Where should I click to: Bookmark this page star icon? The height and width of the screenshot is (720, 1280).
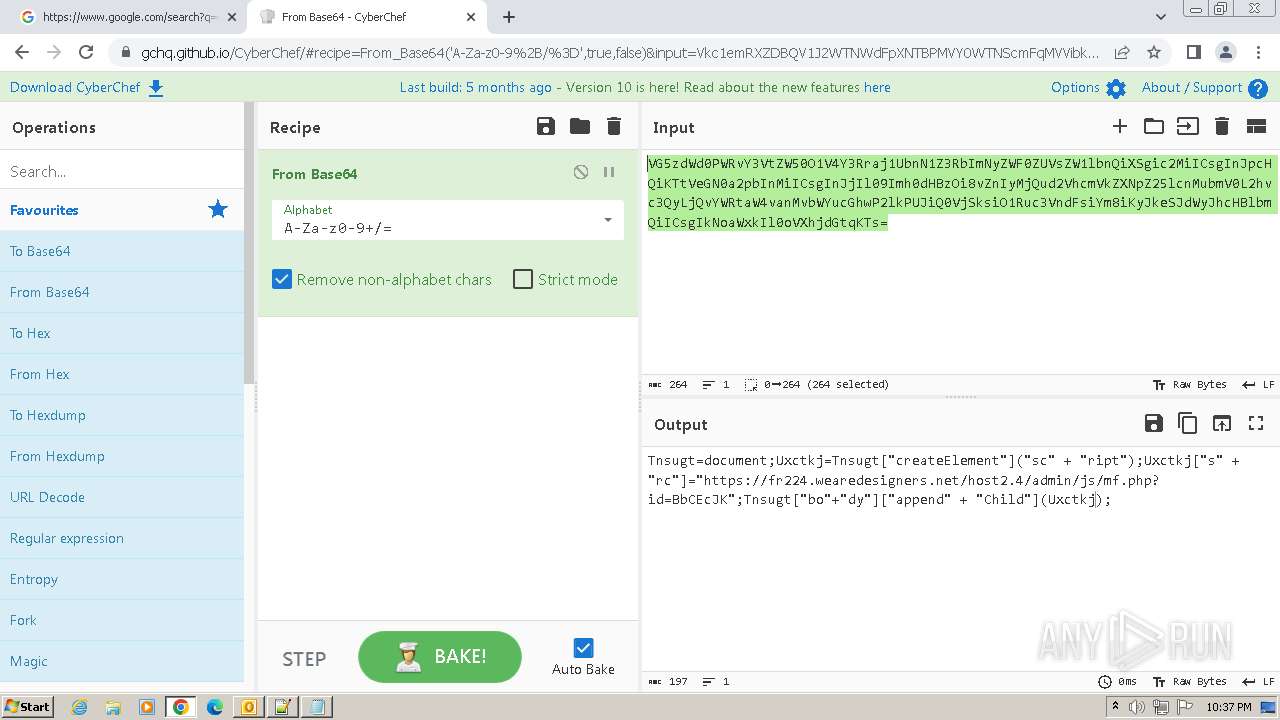pos(1154,52)
